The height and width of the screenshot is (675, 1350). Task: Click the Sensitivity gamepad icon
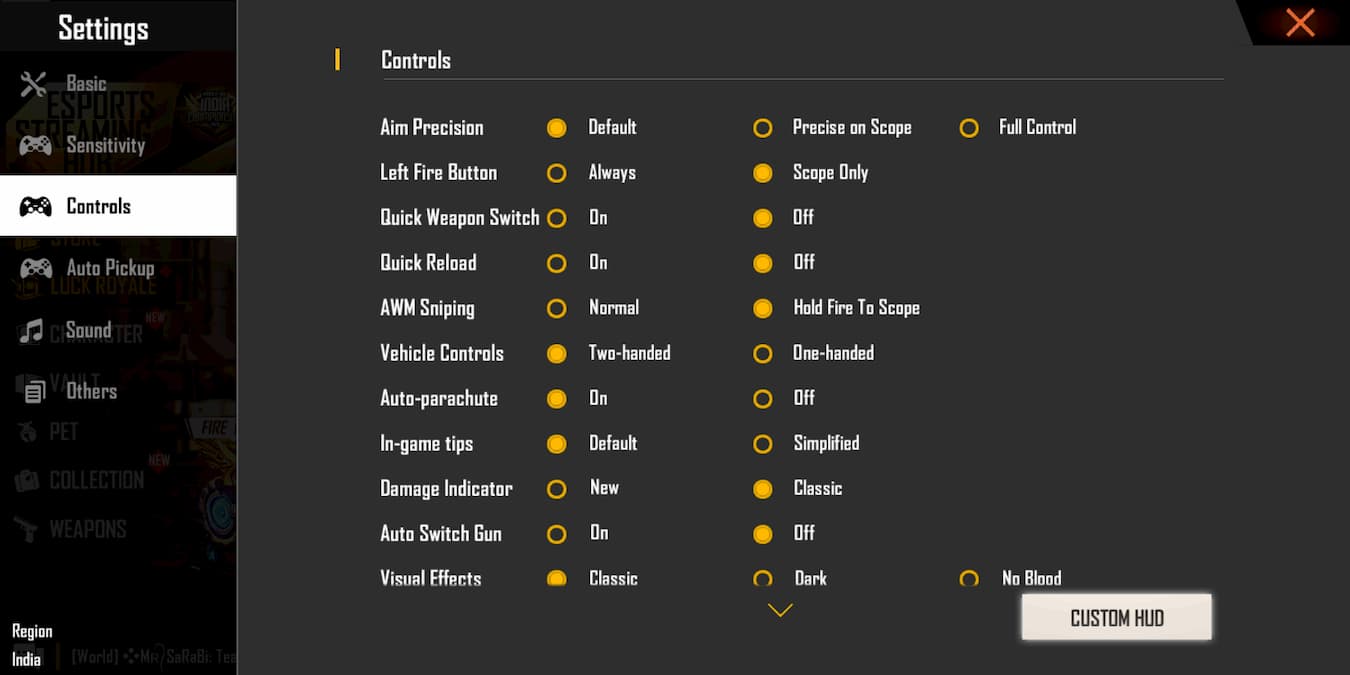[x=35, y=145]
